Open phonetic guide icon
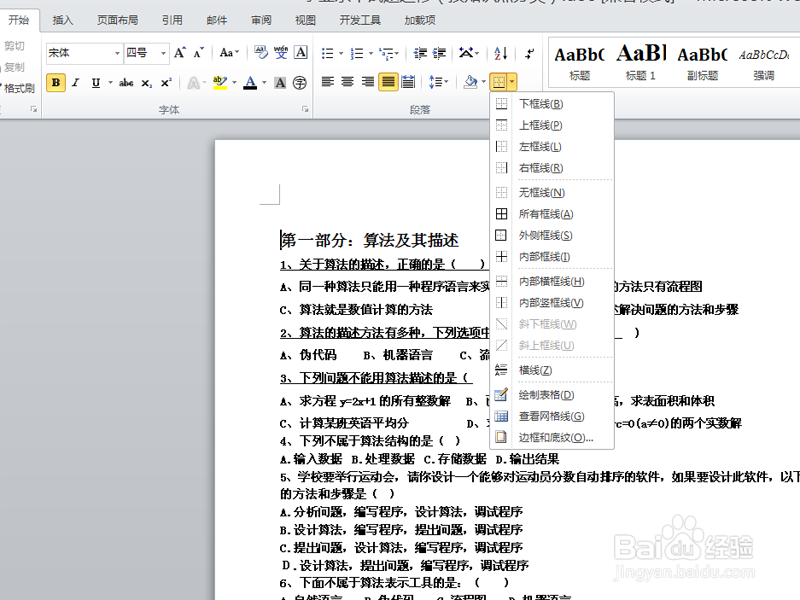The width and height of the screenshot is (800, 600). pyautogui.click(x=281, y=53)
